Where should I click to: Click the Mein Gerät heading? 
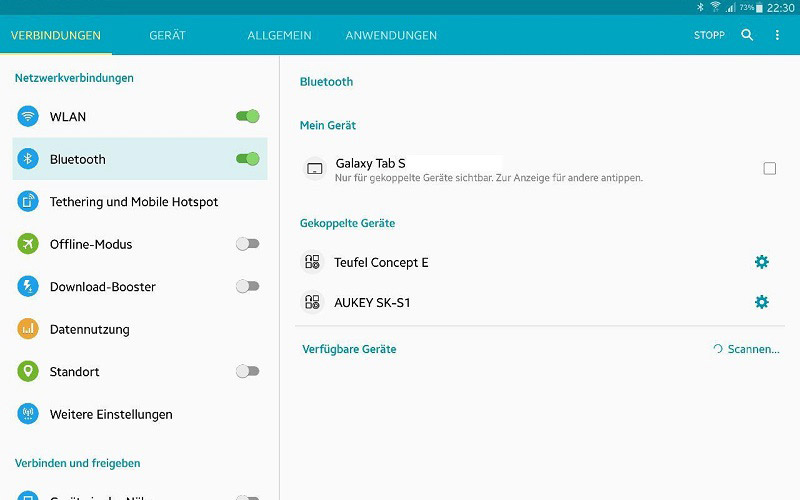click(328, 125)
